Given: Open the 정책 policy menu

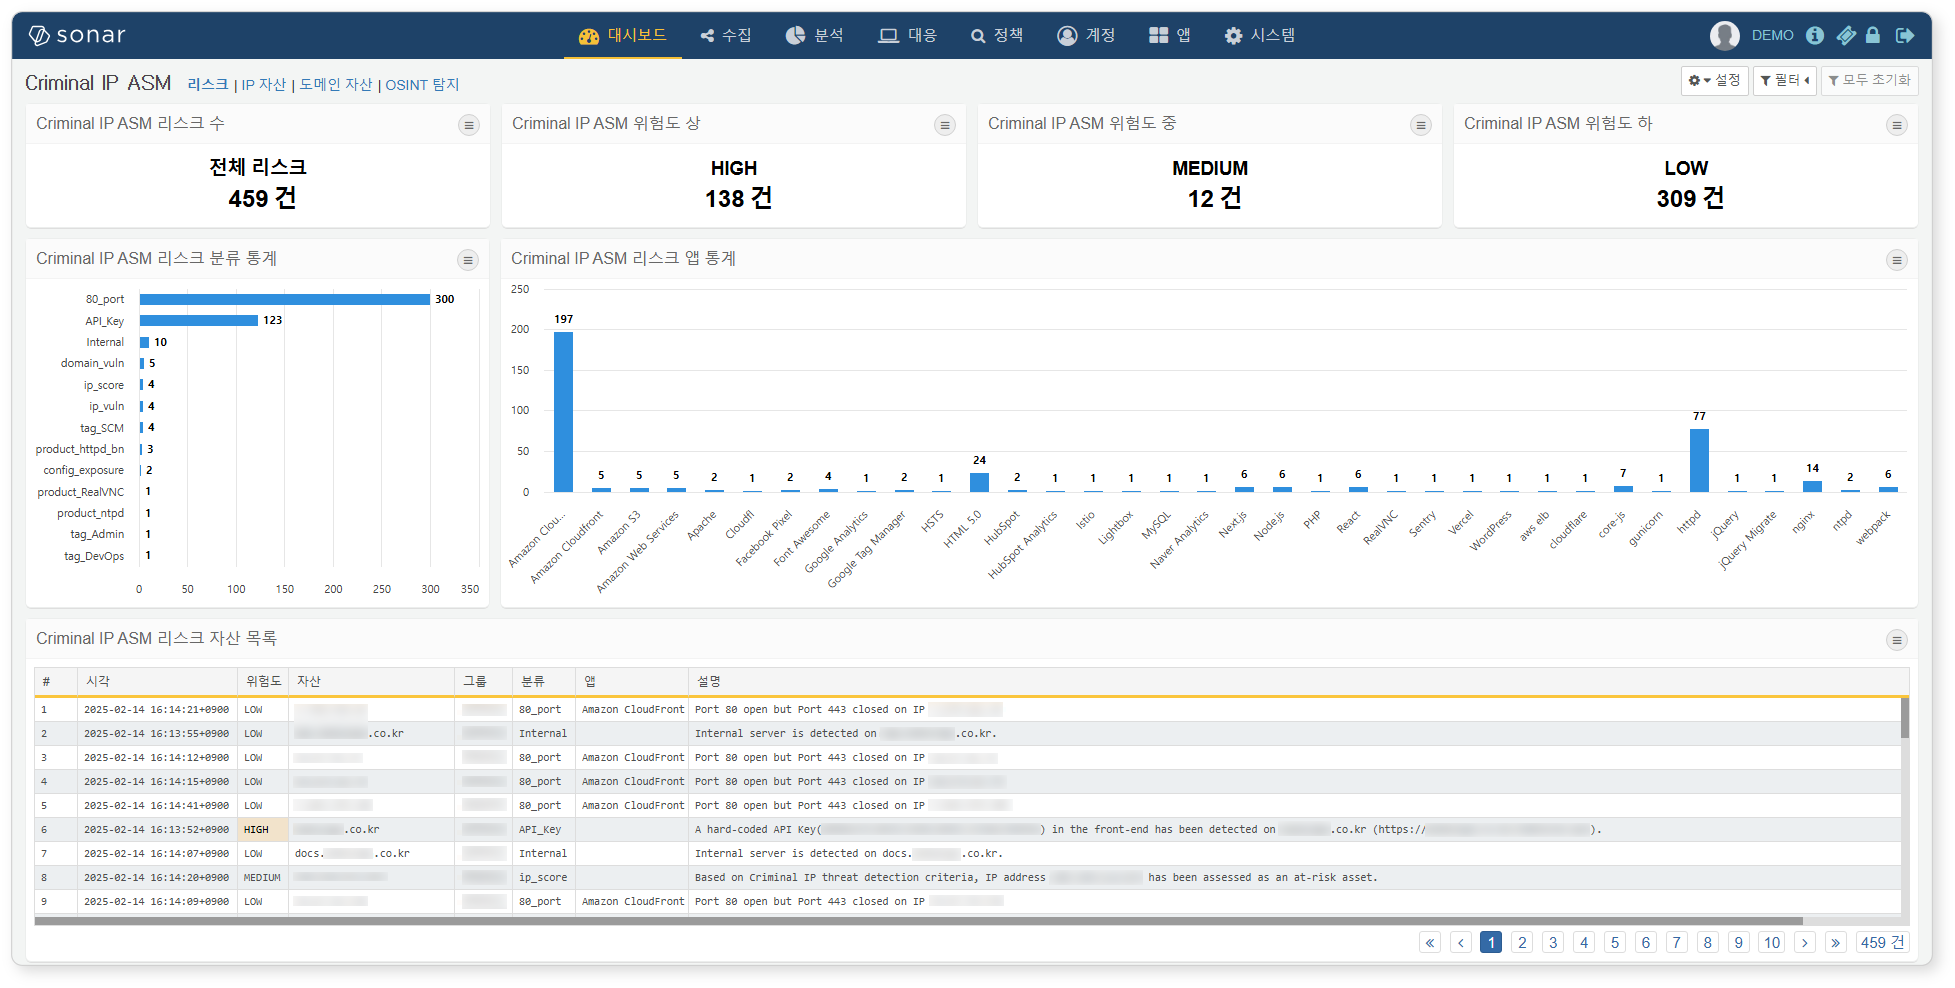Looking at the screenshot, I should pos(997,35).
